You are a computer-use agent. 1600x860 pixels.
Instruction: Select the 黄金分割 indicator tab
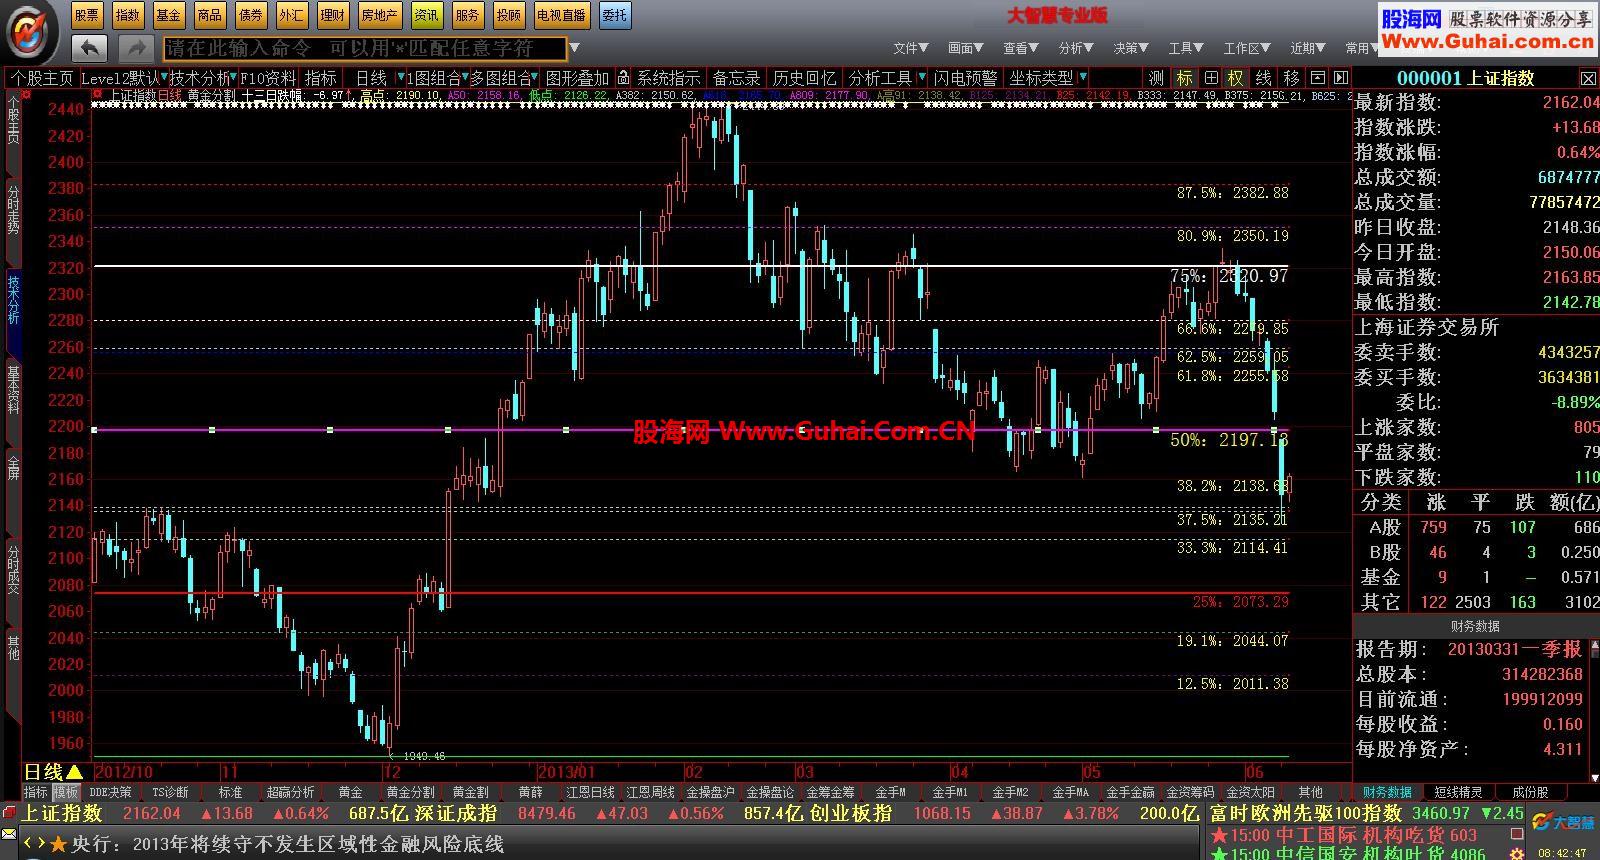(x=410, y=792)
